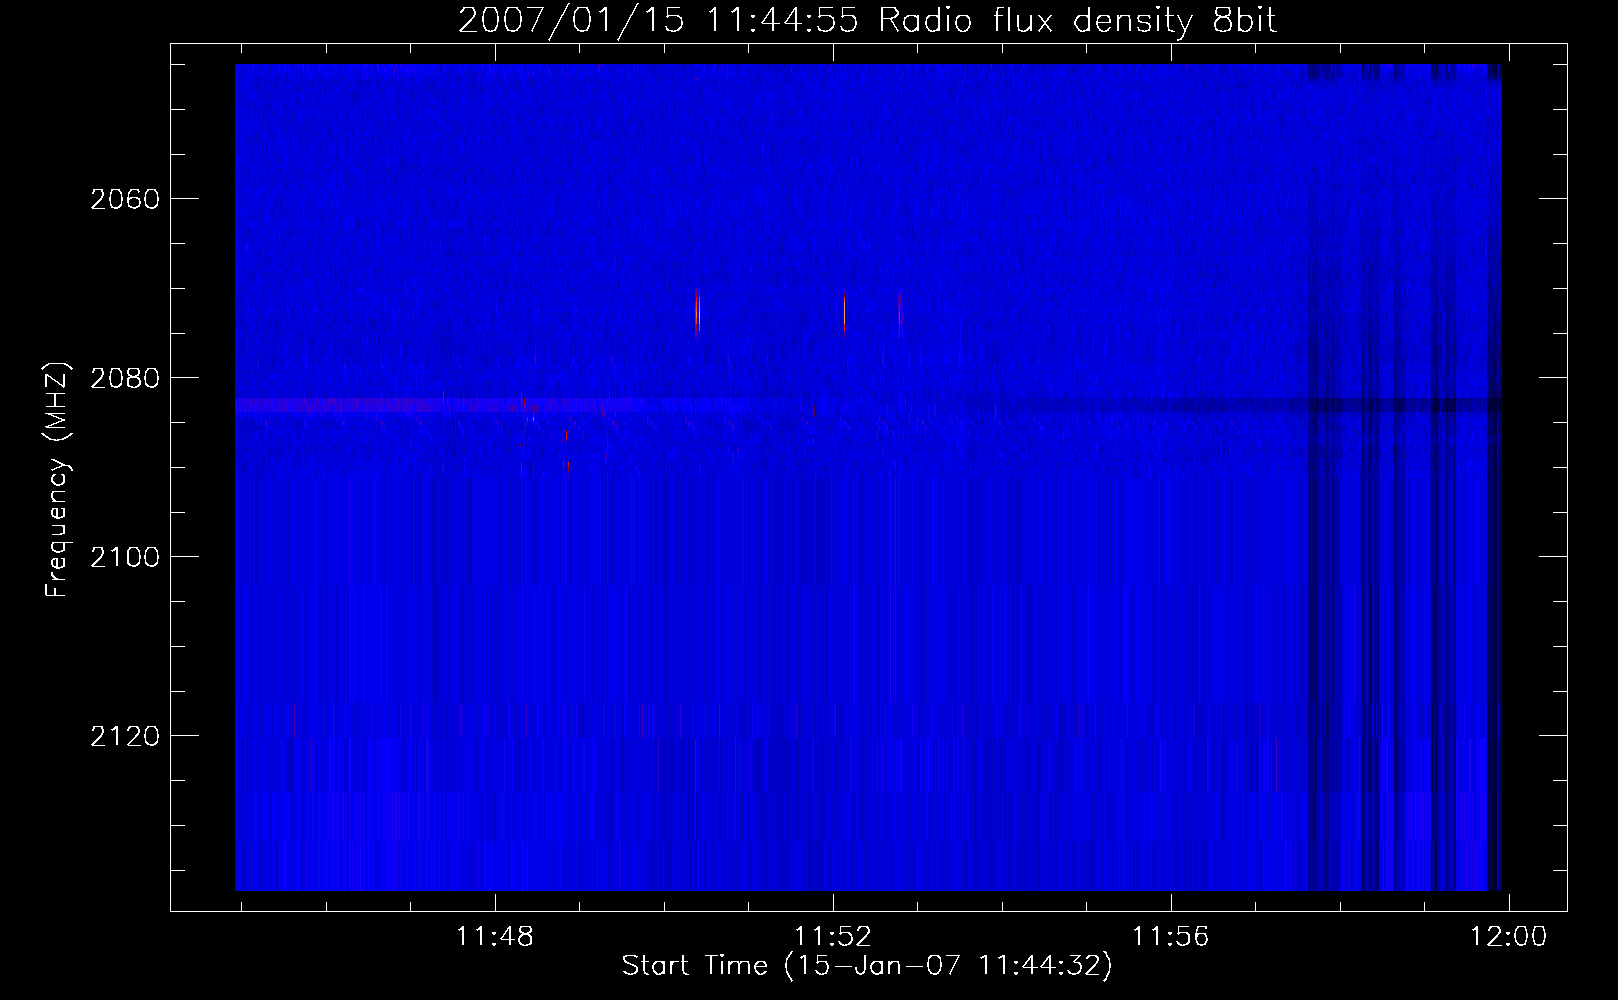Select the "Frequency (MHZ)" y-axis label
The height and width of the screenshot is (1000, 1618).
tap(57, 480)
